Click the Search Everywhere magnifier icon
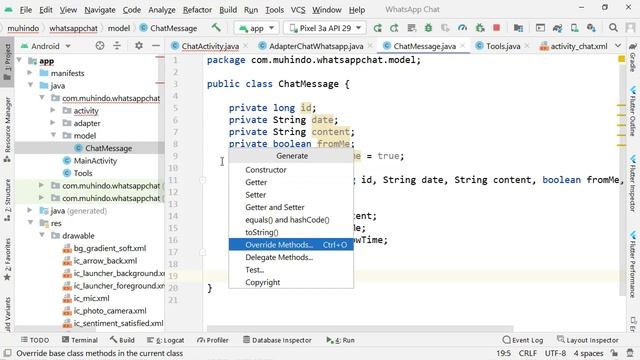The image size is (640, 360). point(613,28)
